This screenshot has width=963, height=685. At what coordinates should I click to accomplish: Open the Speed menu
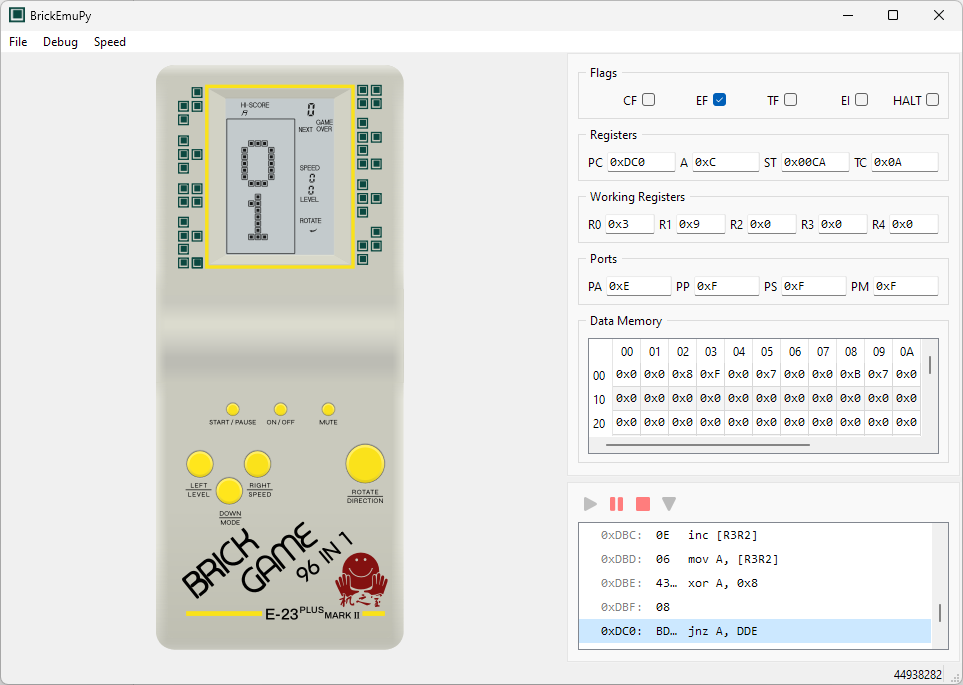110,42
